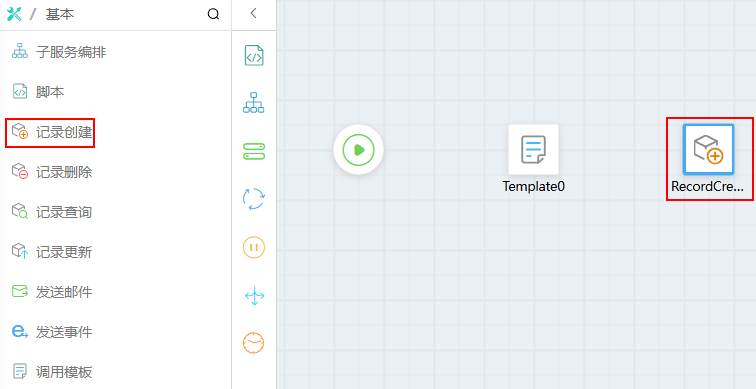756x389 pixels.
Task: Select the 子服务编排 item icon
Action: click(20, 51)
